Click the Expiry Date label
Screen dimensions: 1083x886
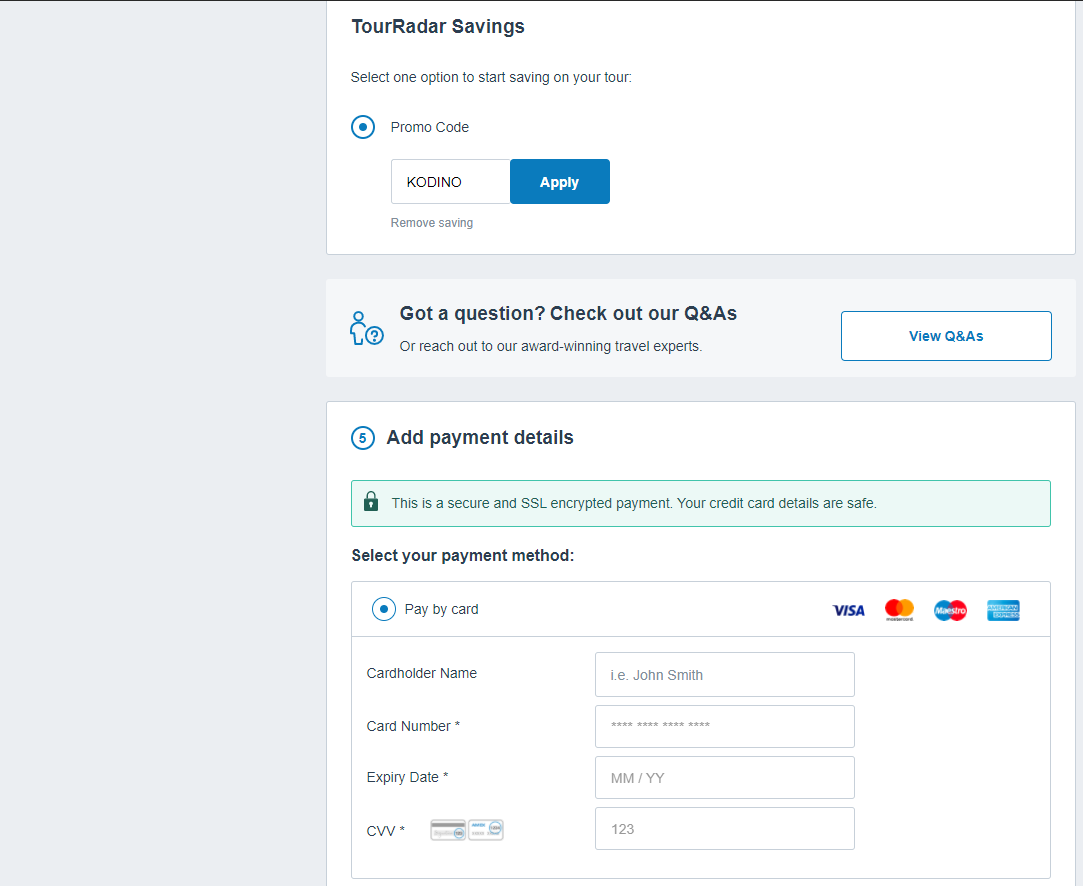(408, 777)
